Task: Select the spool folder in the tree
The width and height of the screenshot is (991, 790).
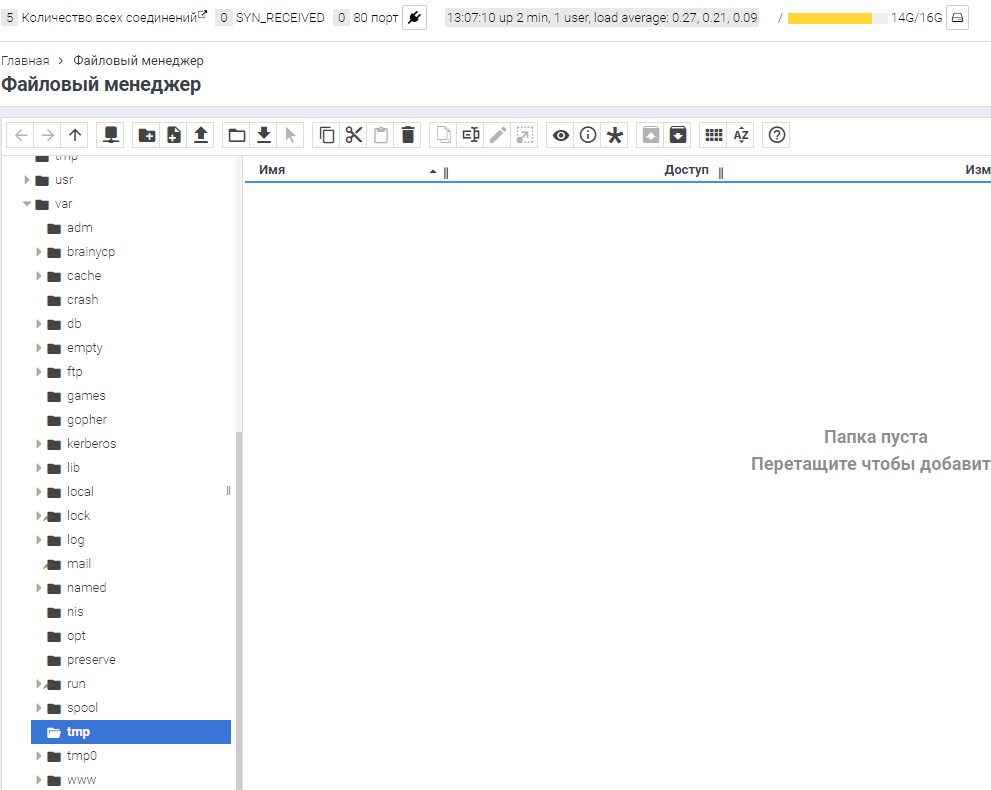Action: [x=83, y=707]
